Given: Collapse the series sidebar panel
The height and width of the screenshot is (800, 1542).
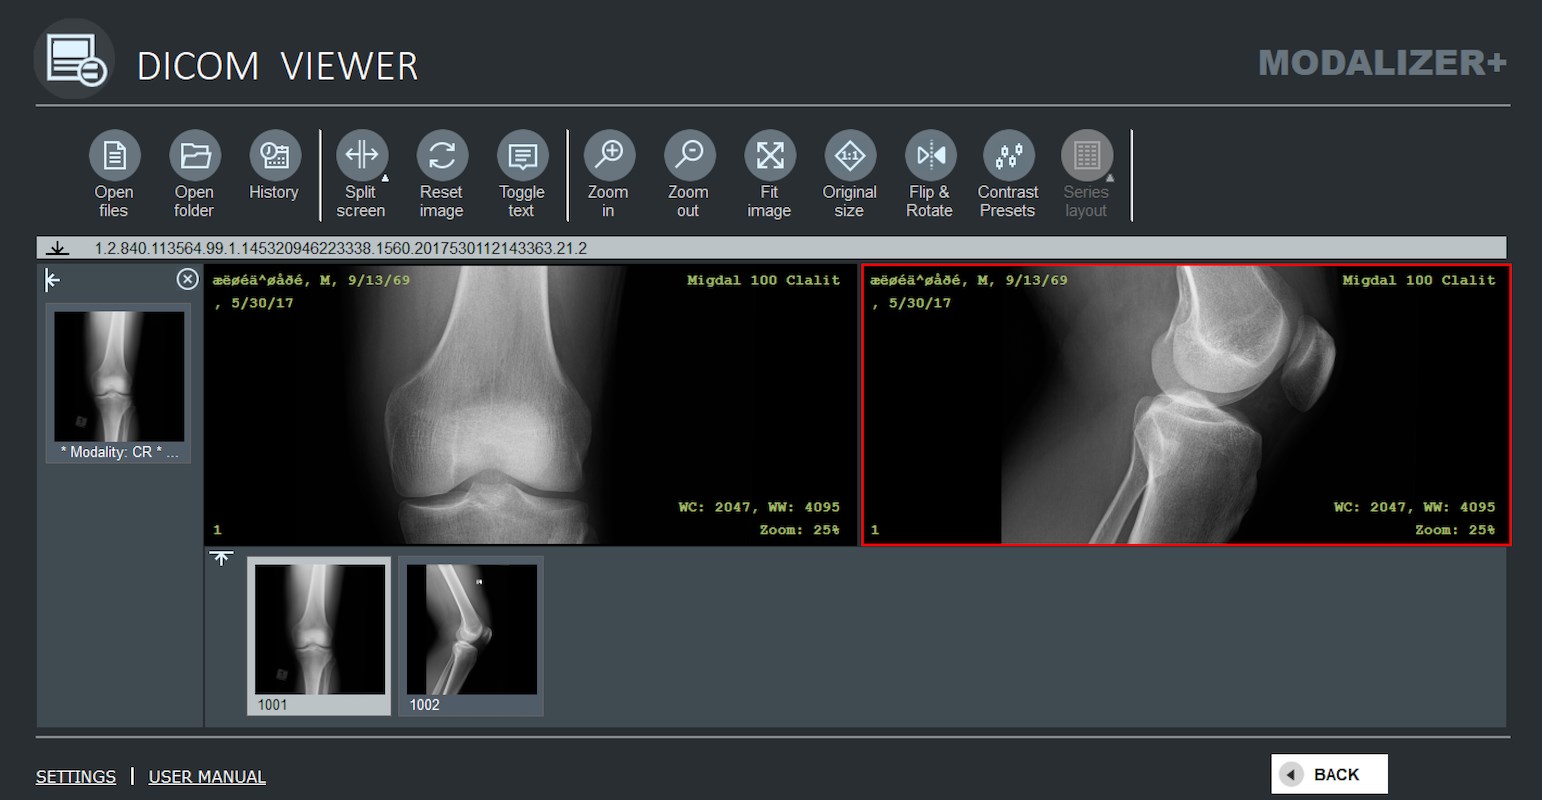Looking at the screenshot, I should [51, 280].
